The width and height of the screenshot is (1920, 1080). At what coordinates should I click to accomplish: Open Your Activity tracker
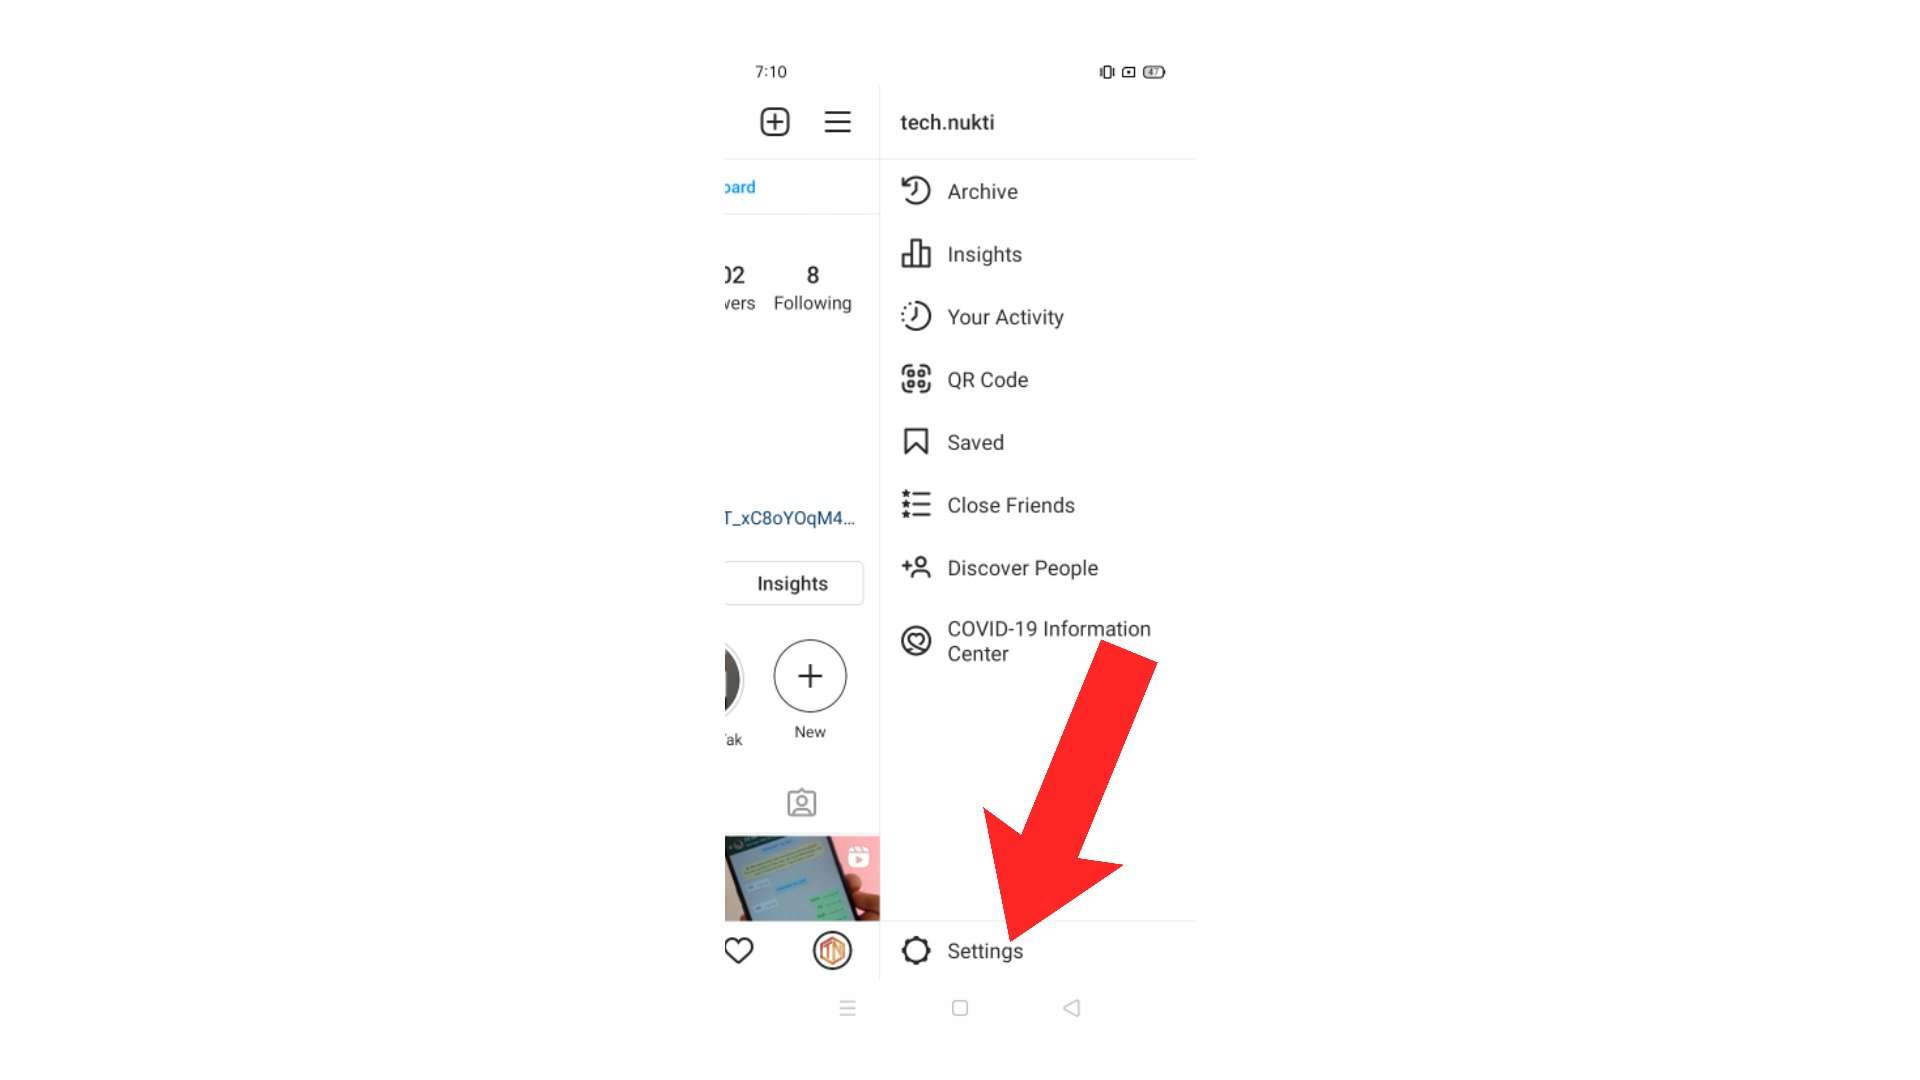coord(1005,316)
